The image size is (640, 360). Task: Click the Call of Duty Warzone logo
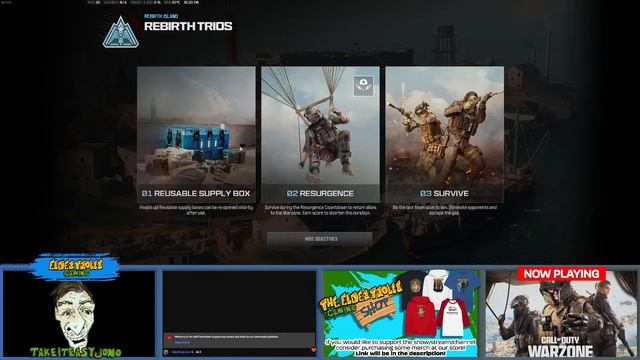coord(560,347)
